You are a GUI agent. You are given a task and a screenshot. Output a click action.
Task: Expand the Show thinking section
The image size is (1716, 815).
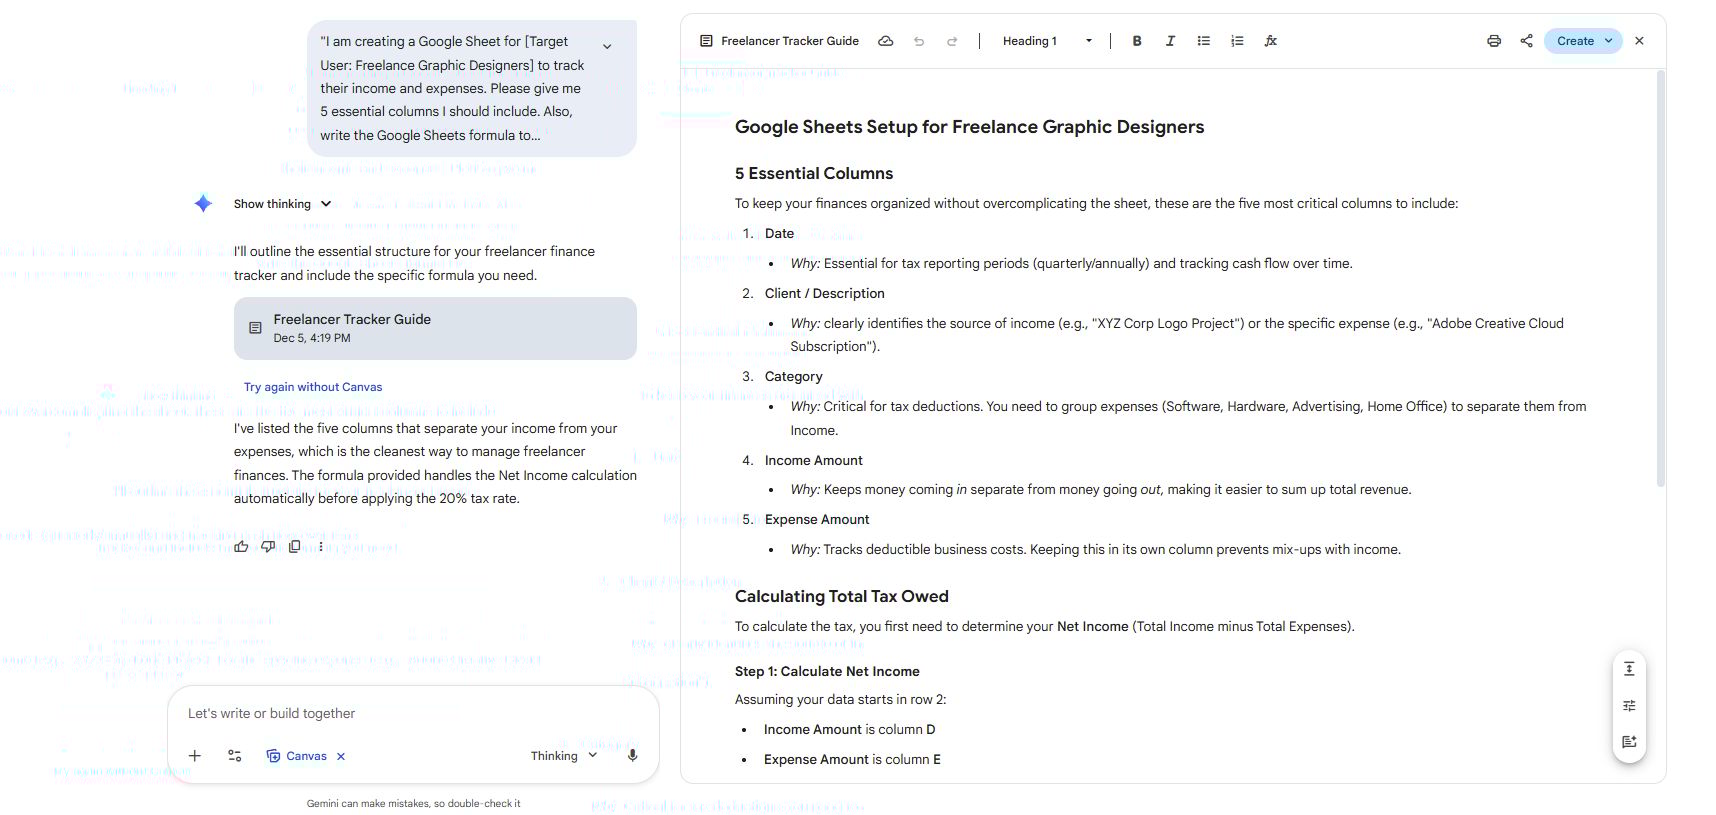click(282, 204)
